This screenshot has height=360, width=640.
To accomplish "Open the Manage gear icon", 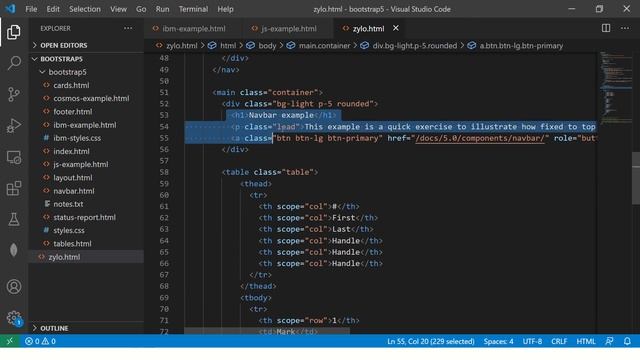I will 13,318.
